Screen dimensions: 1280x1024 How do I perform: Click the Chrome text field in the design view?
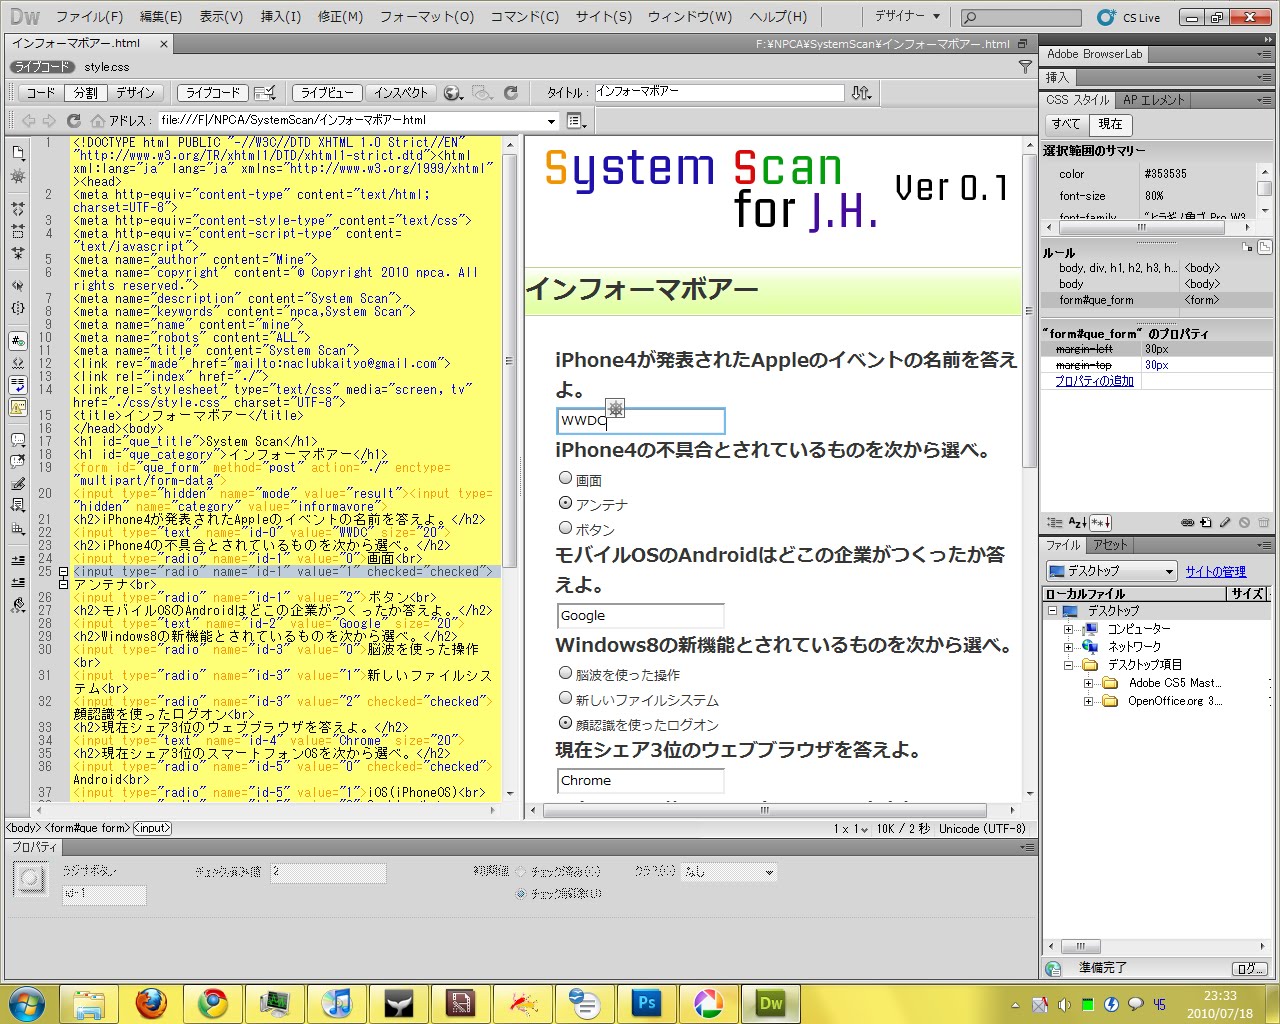pos(640,781)
